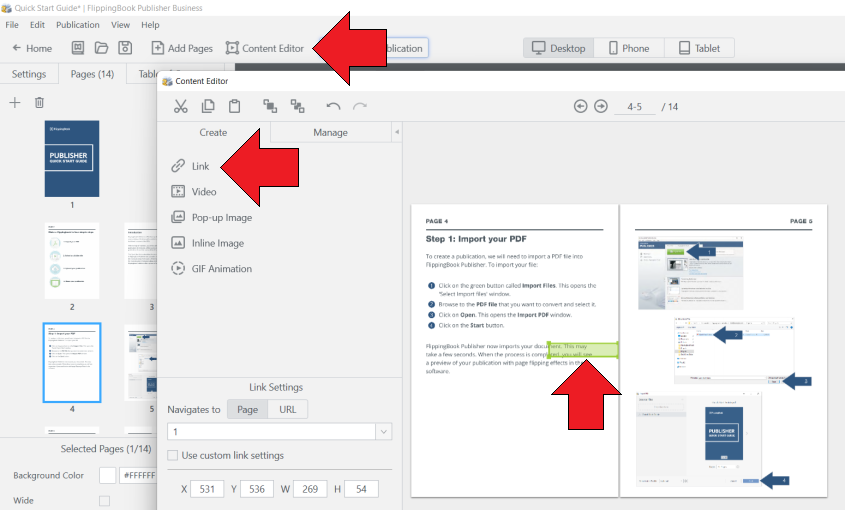Open the Content Editor from toolbar
Screen dimensions: 845x510
tap(265, 48)
